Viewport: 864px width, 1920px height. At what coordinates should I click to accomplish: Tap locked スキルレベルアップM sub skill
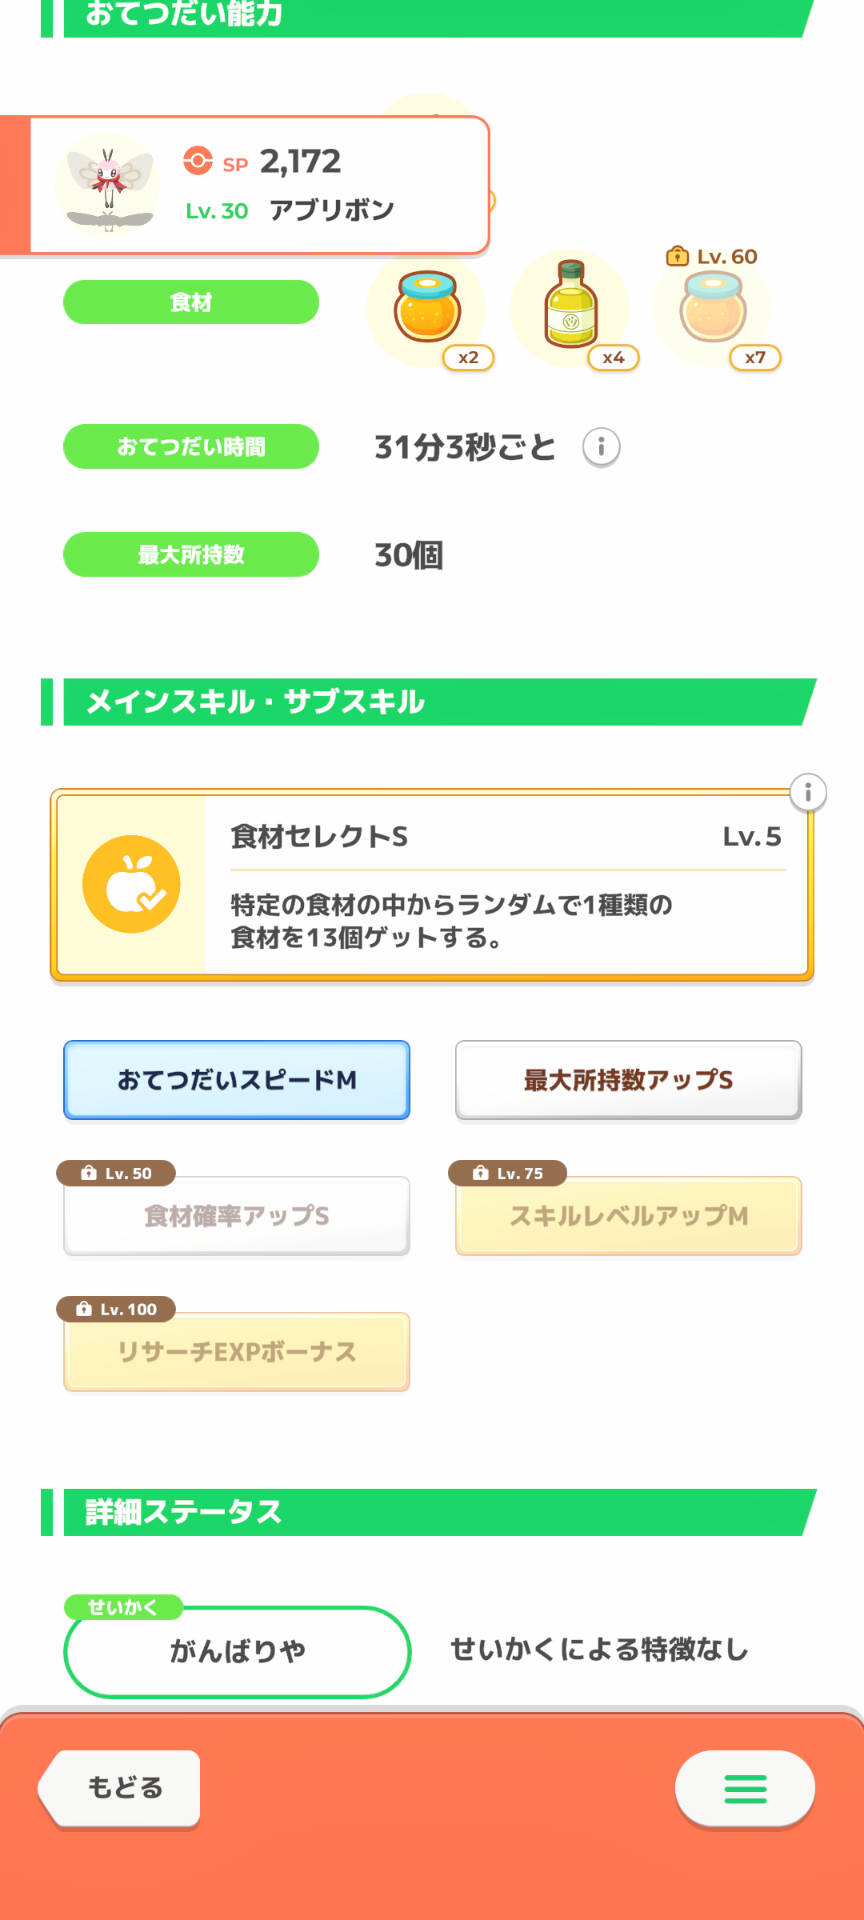coord(628,1216)
